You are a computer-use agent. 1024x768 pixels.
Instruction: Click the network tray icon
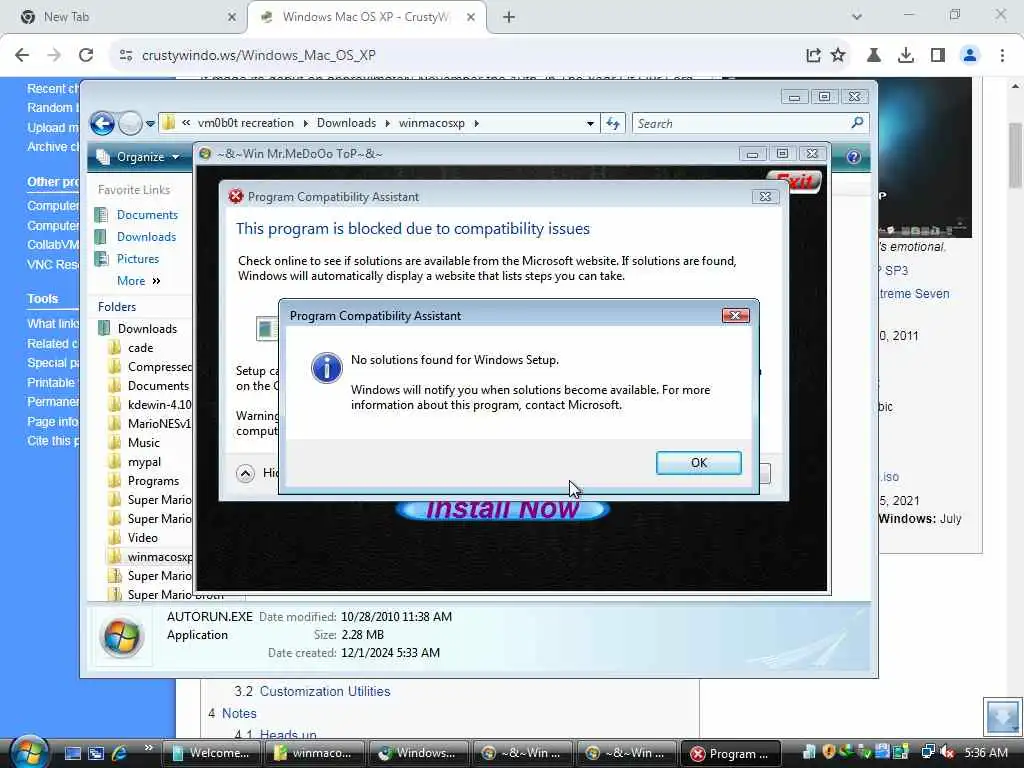pyautogui.click(x=928, y=752)
